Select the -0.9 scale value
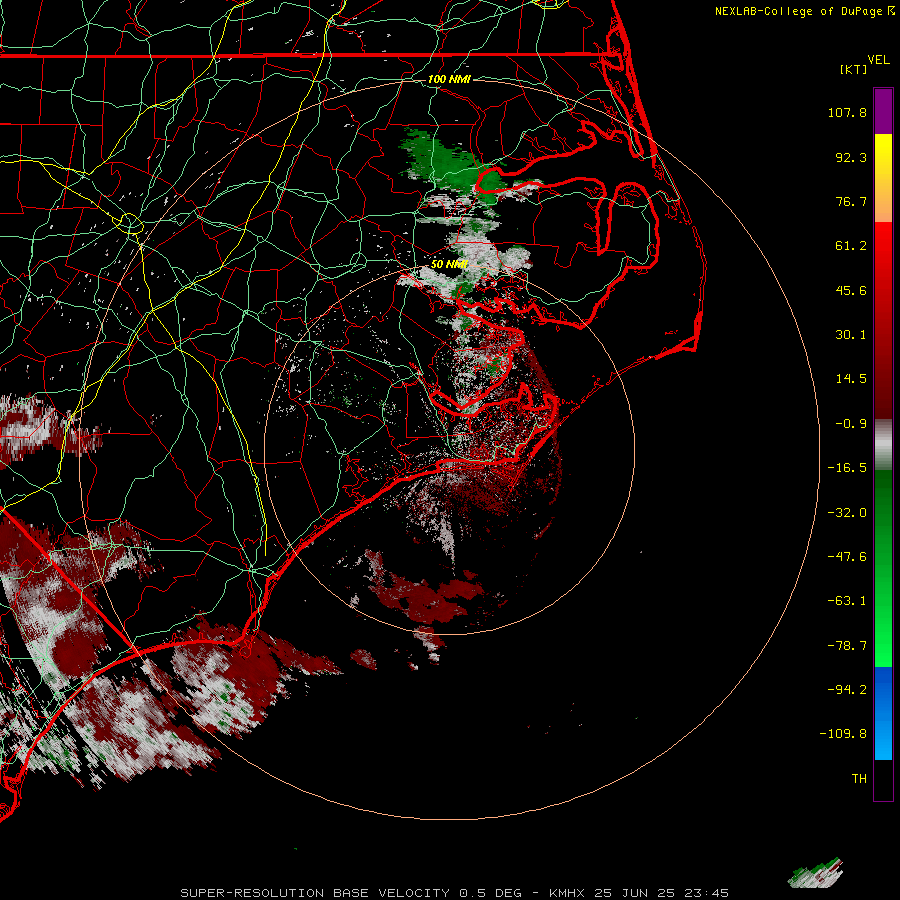 click(851, 424)
